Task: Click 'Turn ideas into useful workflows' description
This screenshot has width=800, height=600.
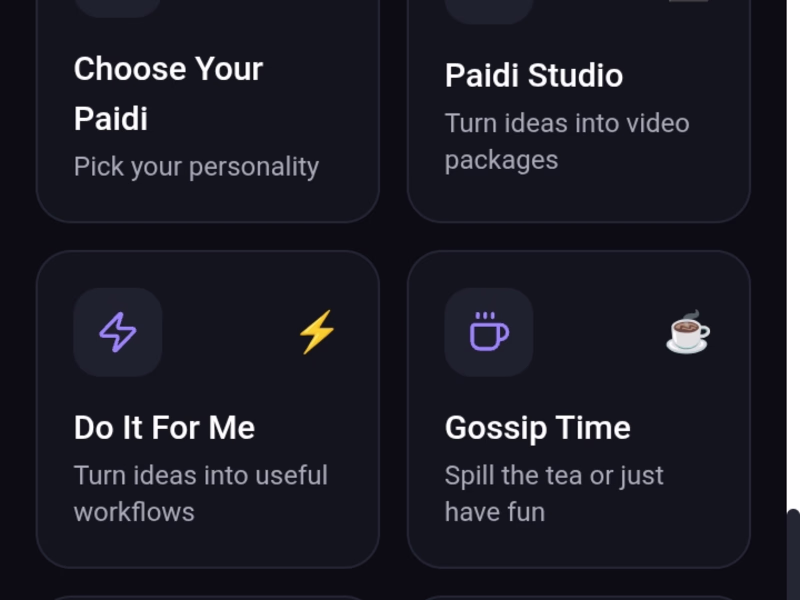Action: [x=201, y=493]
